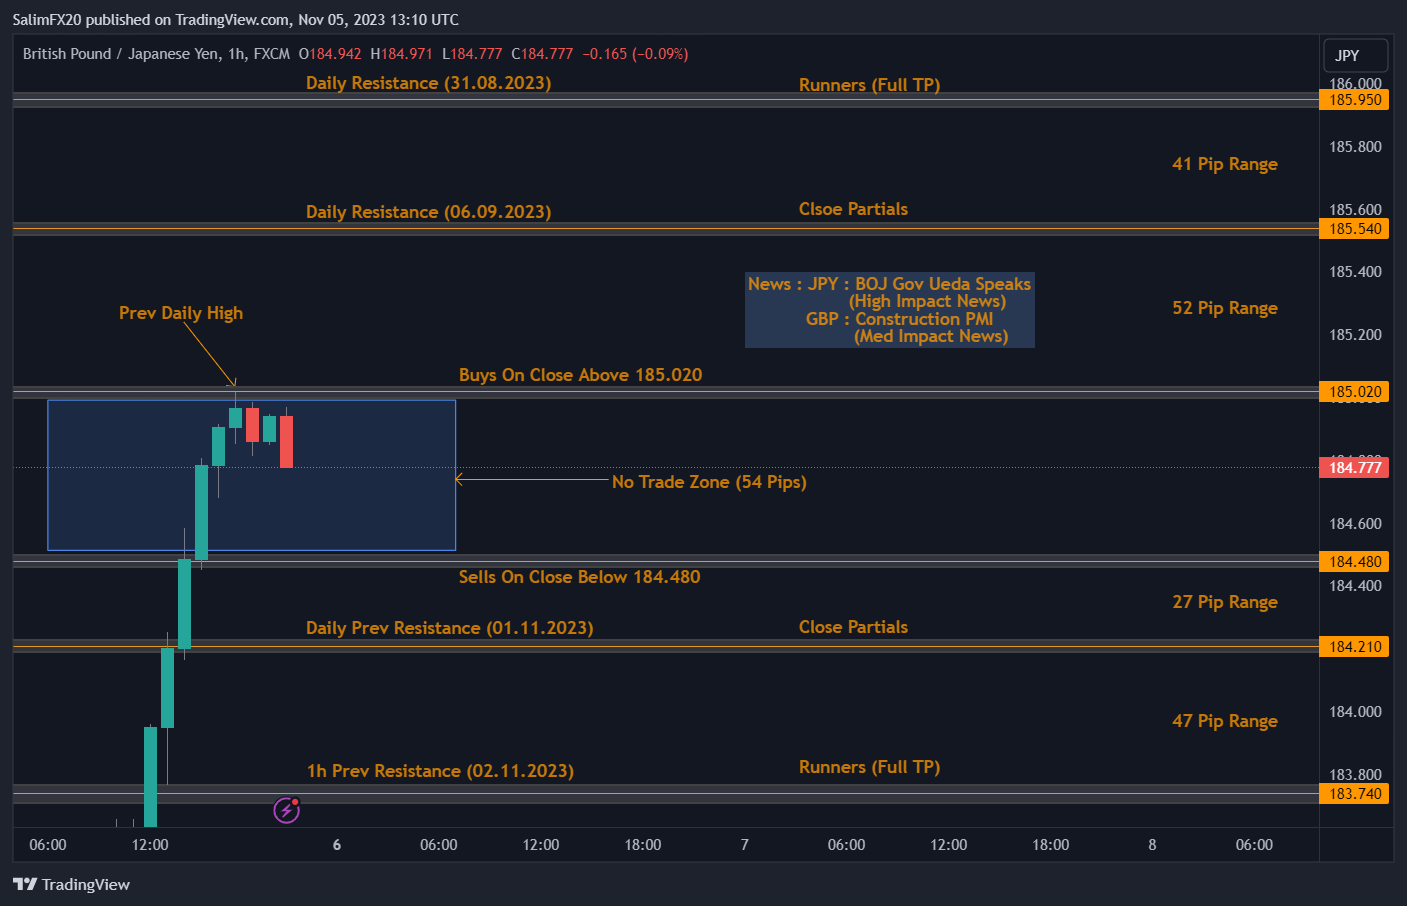Click the 185.950 price axis label

pos(1355,100)
